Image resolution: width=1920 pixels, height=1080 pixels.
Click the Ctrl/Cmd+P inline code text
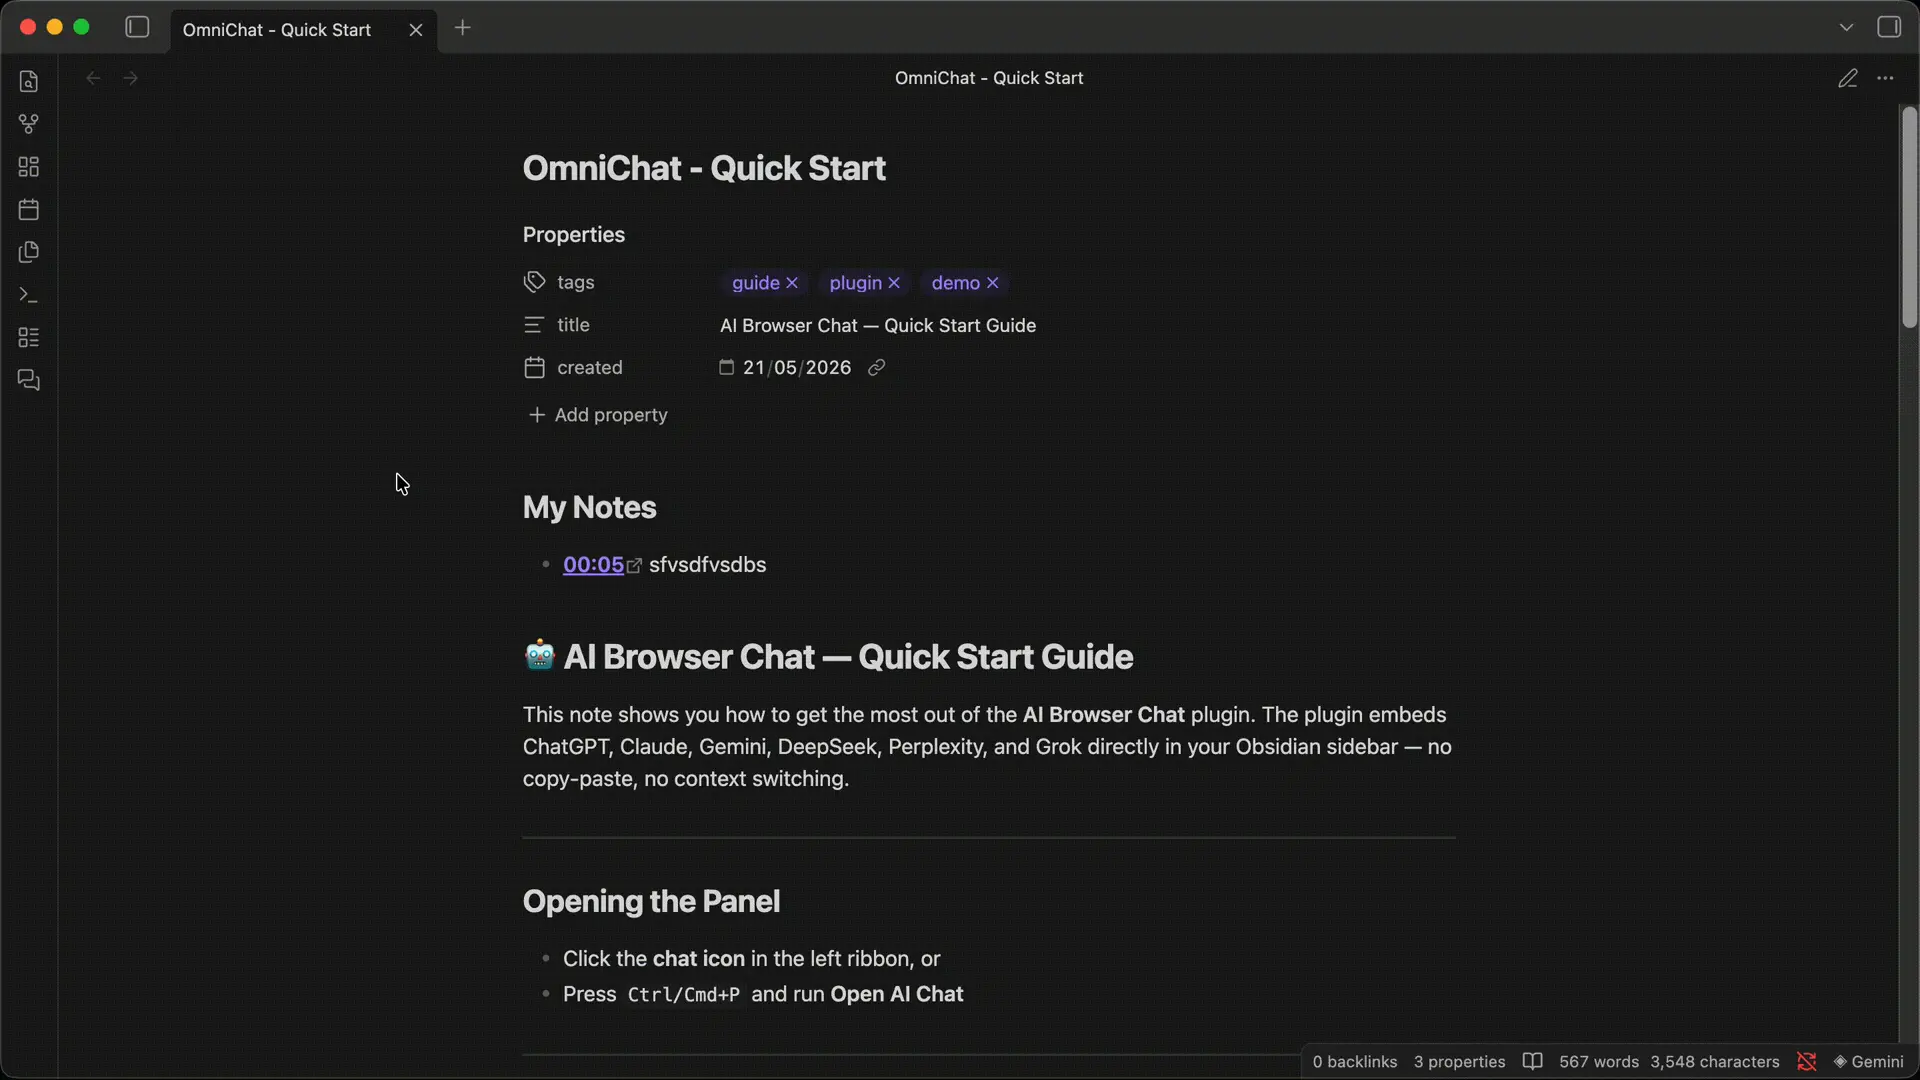pos(684,995)
